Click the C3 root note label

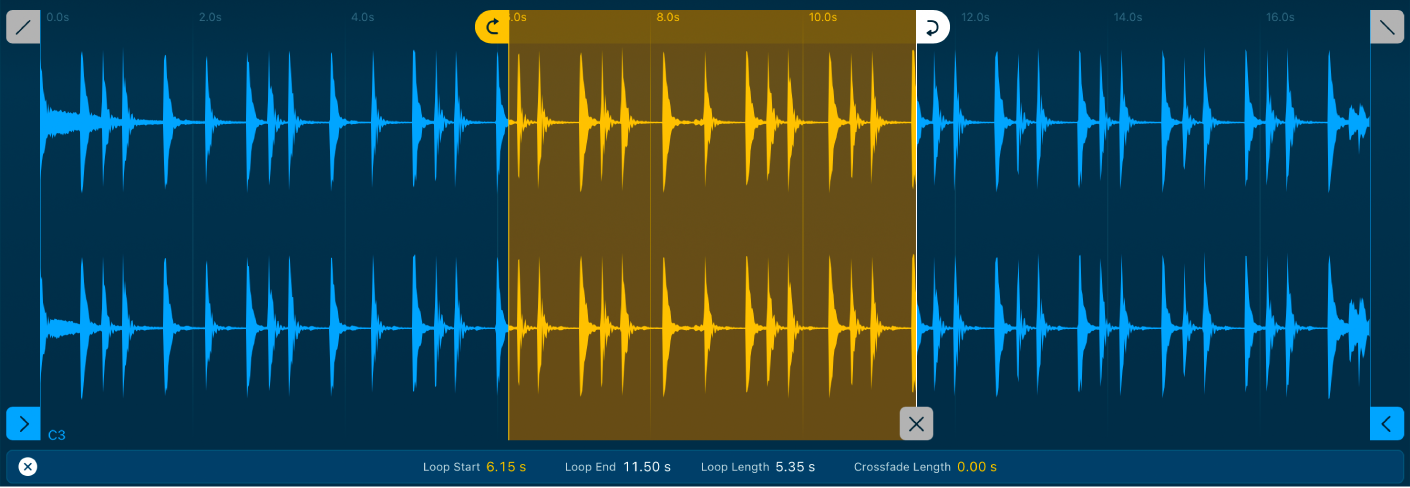tap(57, 435)
